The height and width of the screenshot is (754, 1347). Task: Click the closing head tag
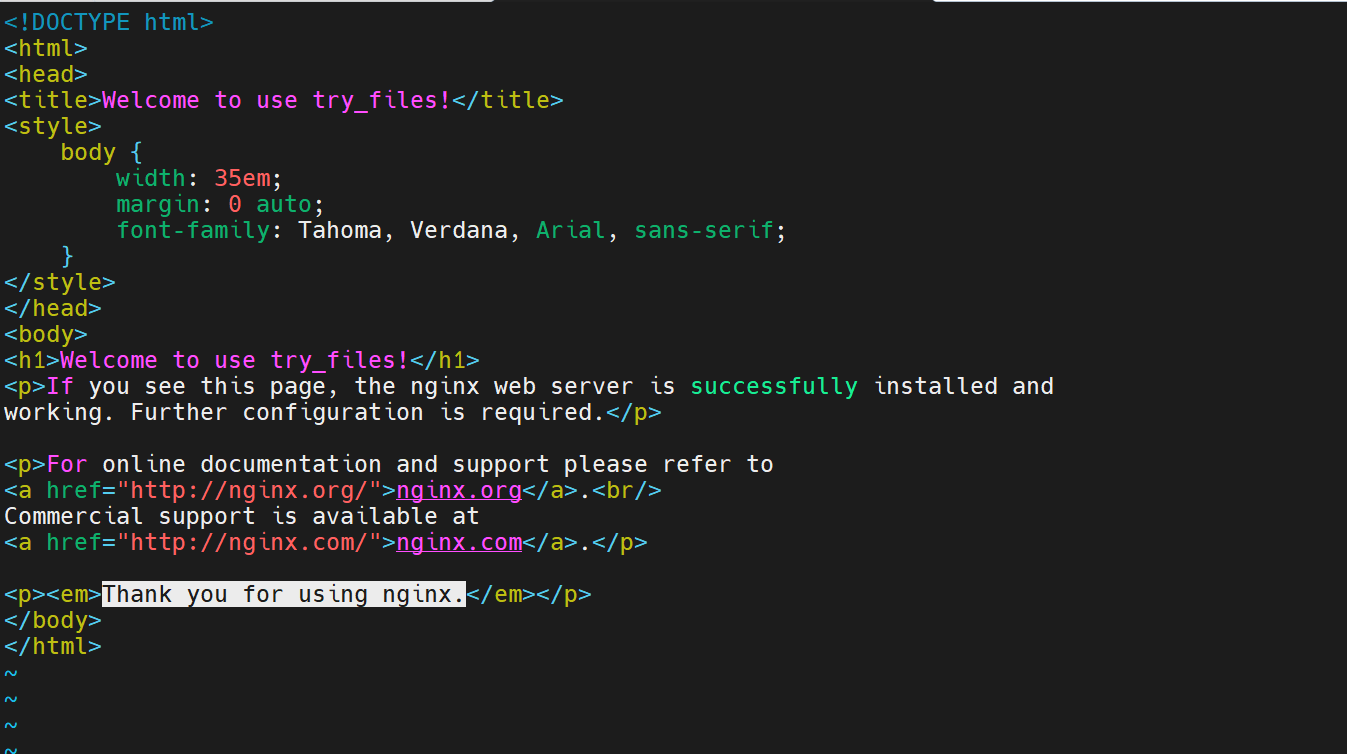point(52,308)
